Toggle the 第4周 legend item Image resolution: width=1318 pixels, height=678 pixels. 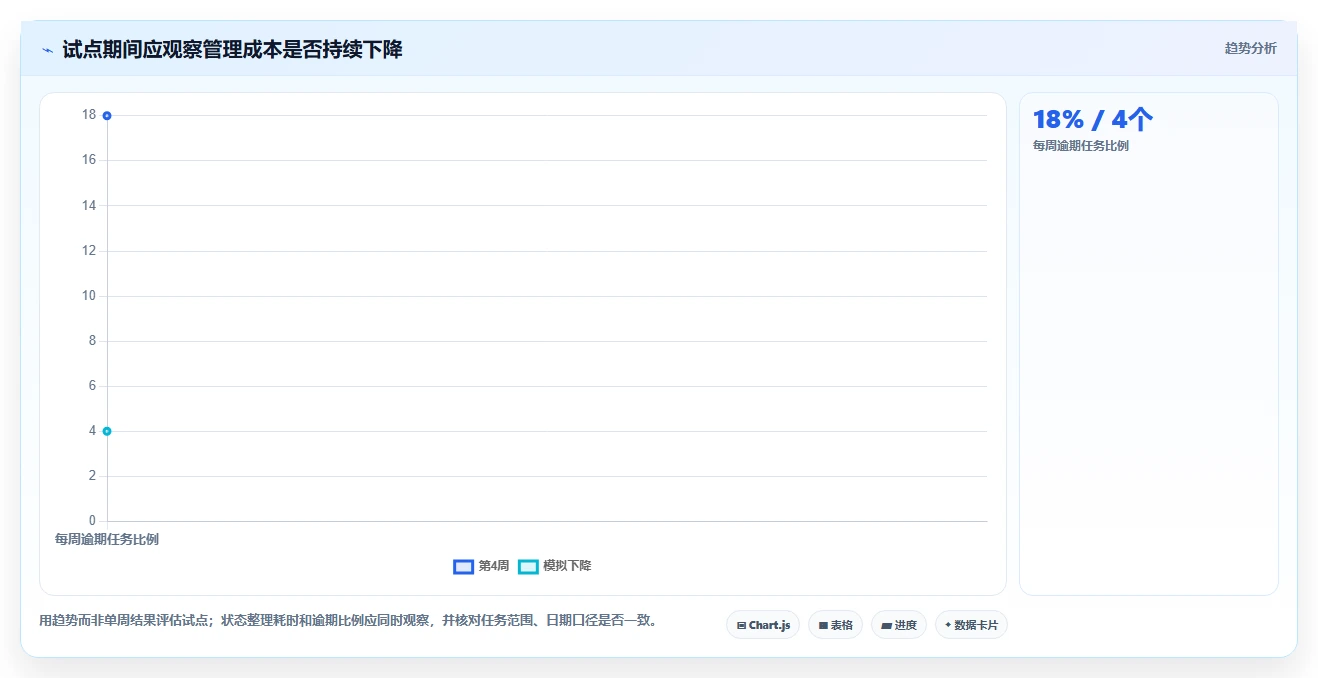(481, 566)
